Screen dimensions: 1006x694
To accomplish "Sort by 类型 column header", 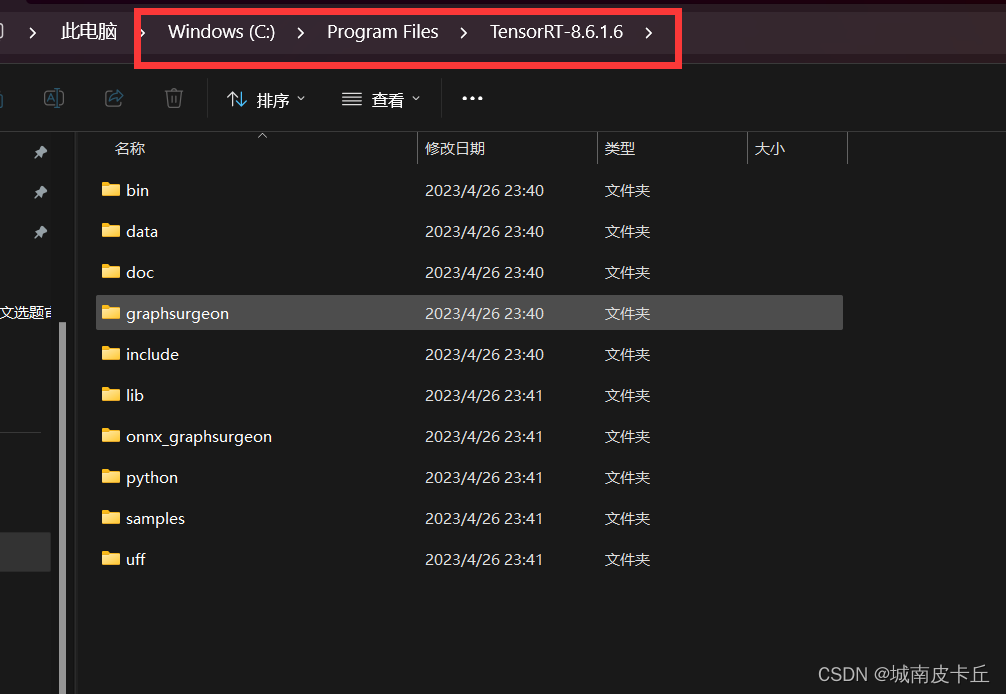I will (x=620, y=149).
